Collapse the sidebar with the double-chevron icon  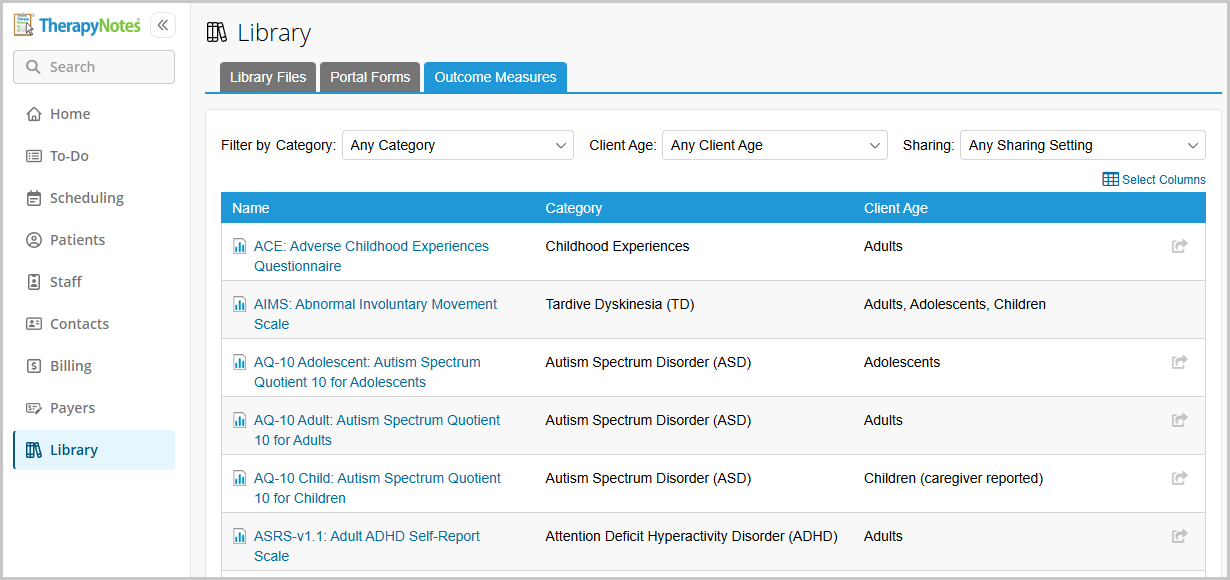[x=162, y=26]
